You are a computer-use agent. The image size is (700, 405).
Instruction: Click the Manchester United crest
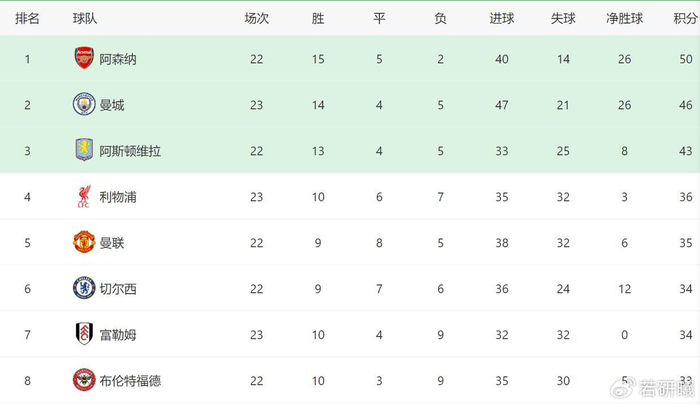[84, 242]
